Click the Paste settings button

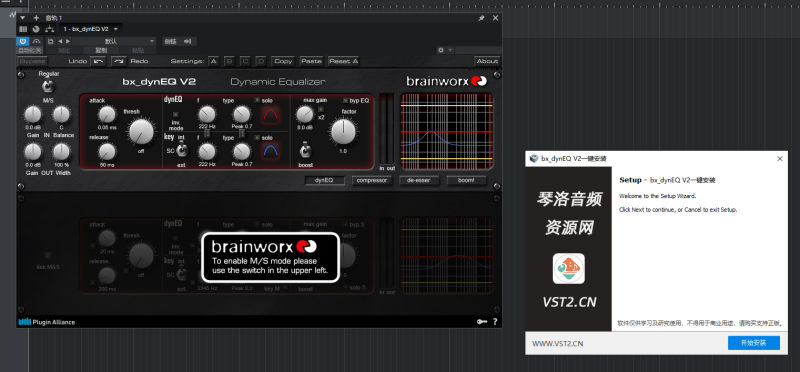click(311, 61)
